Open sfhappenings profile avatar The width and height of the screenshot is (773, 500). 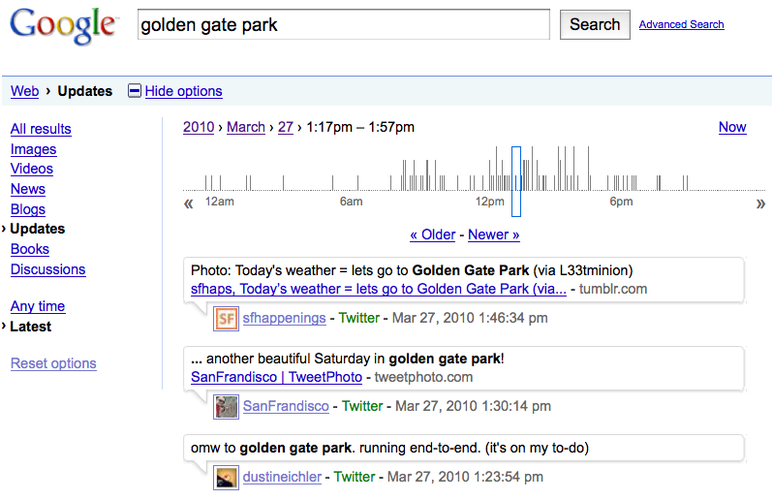click(x=226, y=319)
